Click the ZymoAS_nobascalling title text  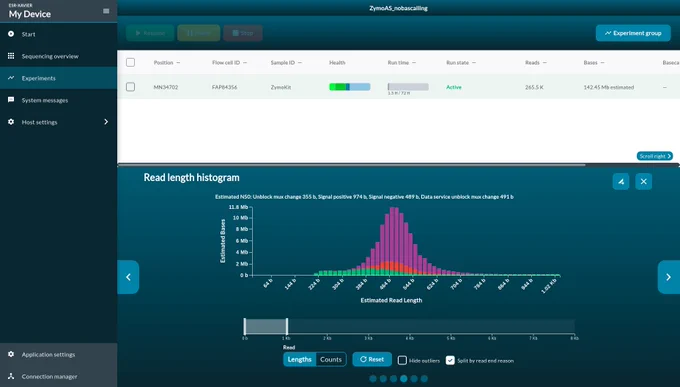(x=398, y=8)
